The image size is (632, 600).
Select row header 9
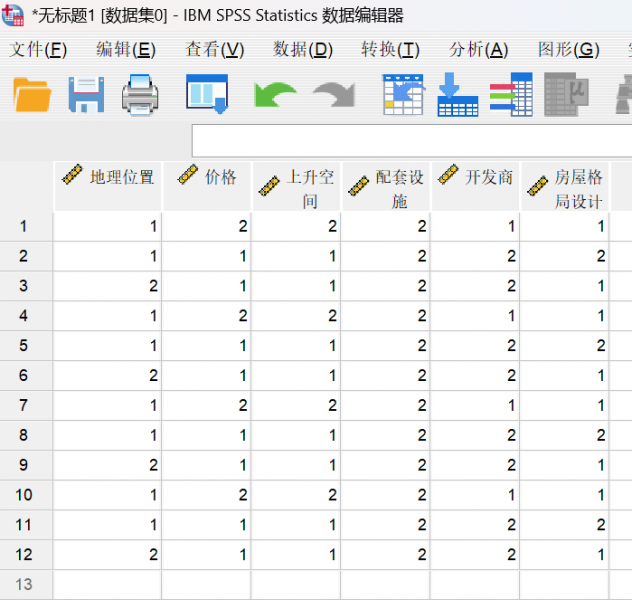coord(26,465)
